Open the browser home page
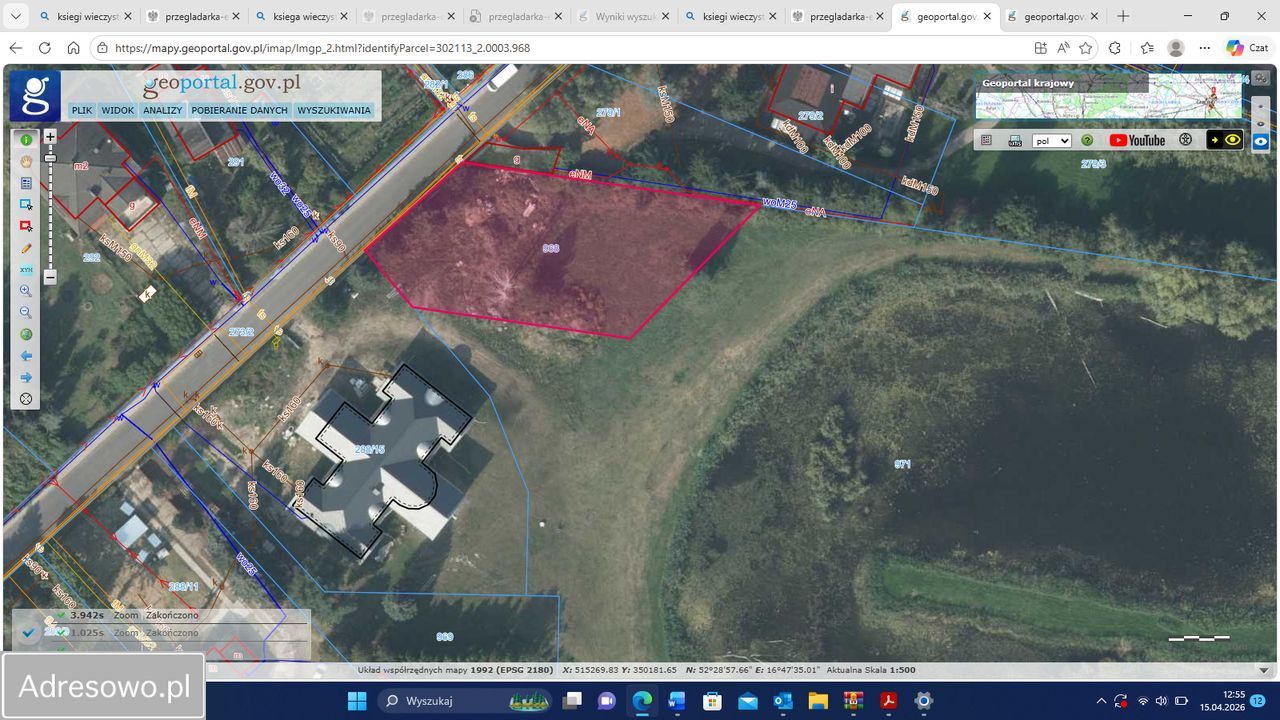1280x720 pixels. (73, 48)
